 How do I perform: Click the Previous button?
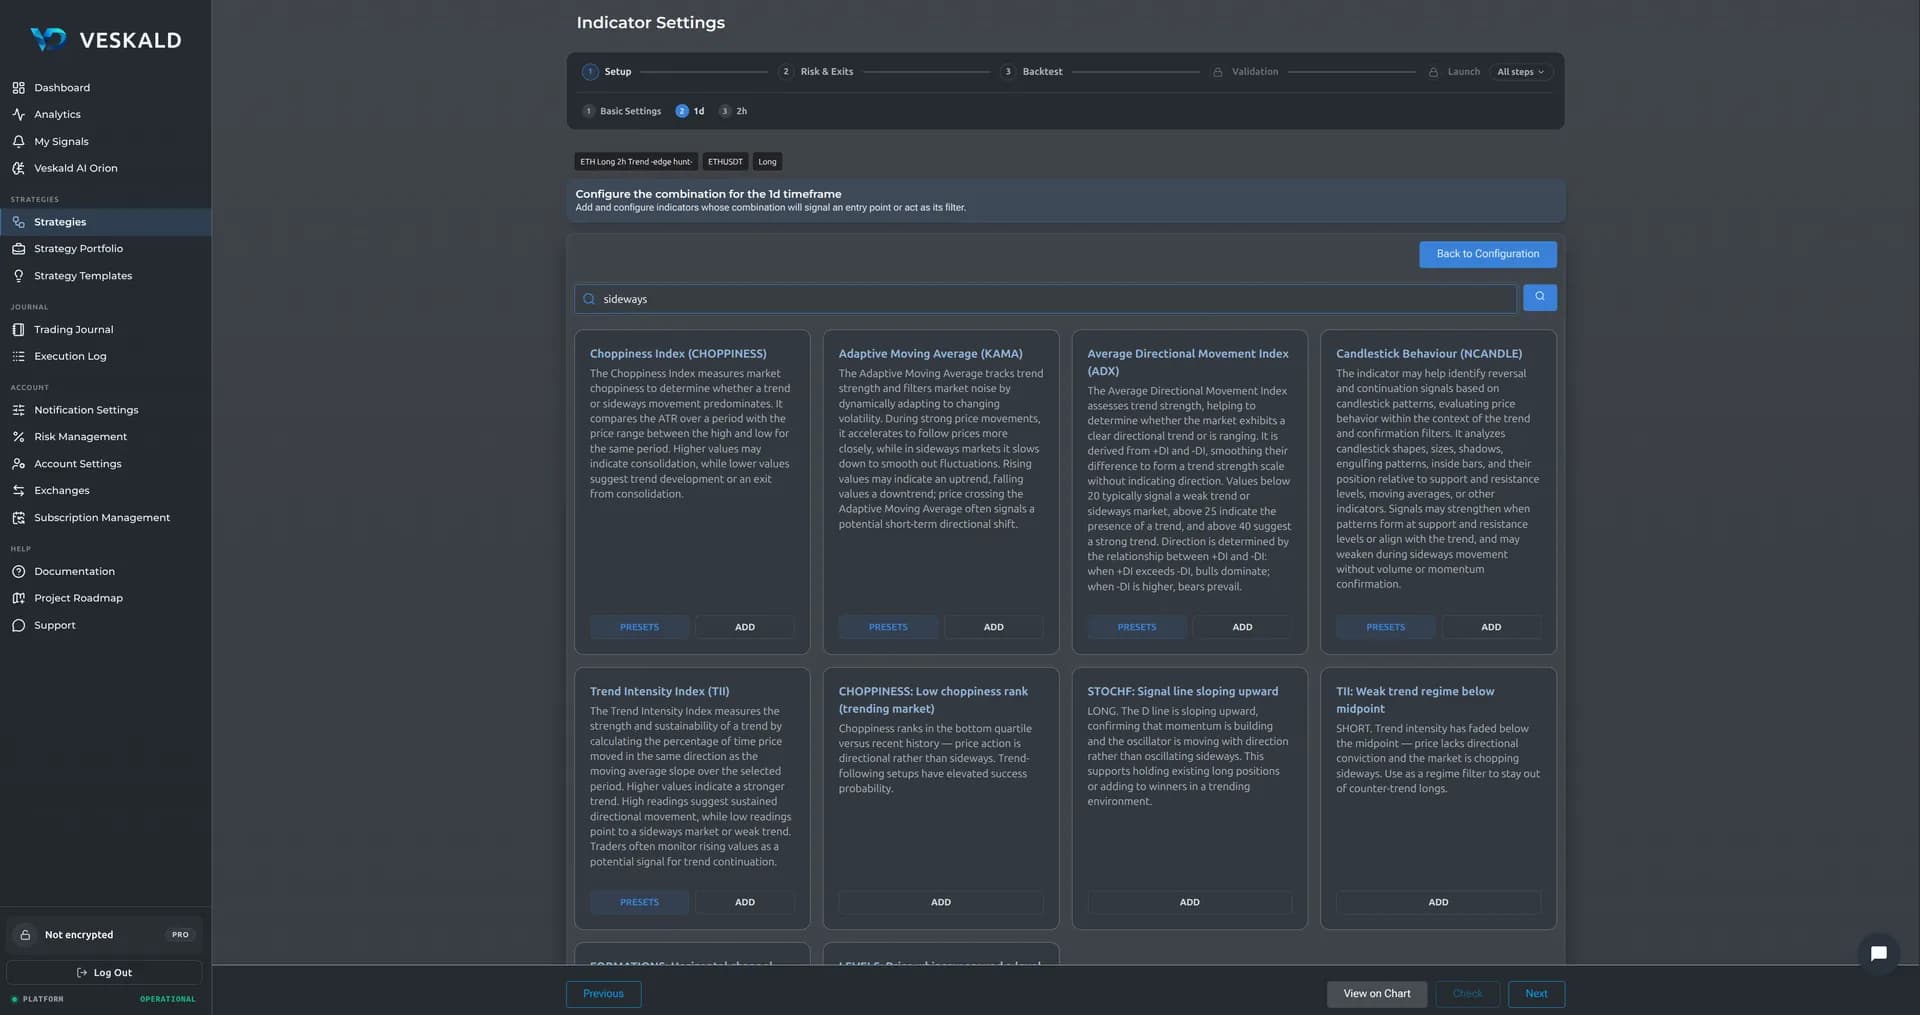click(x=603, y=994)
